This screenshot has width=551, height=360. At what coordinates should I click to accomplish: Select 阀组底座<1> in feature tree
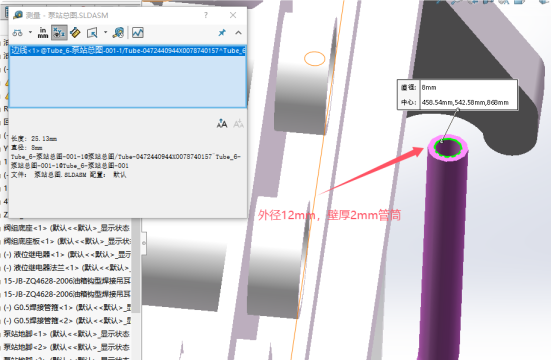[x=66, y=228]
